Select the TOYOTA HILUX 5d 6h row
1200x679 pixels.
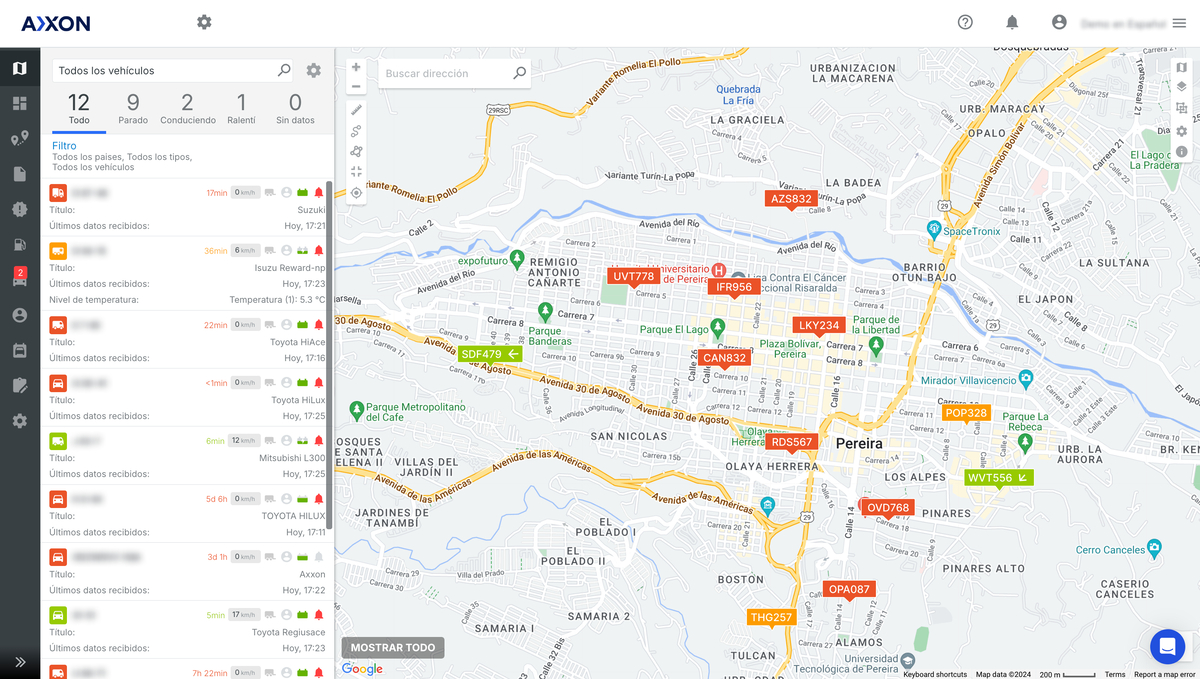click(x=187, y=514)
